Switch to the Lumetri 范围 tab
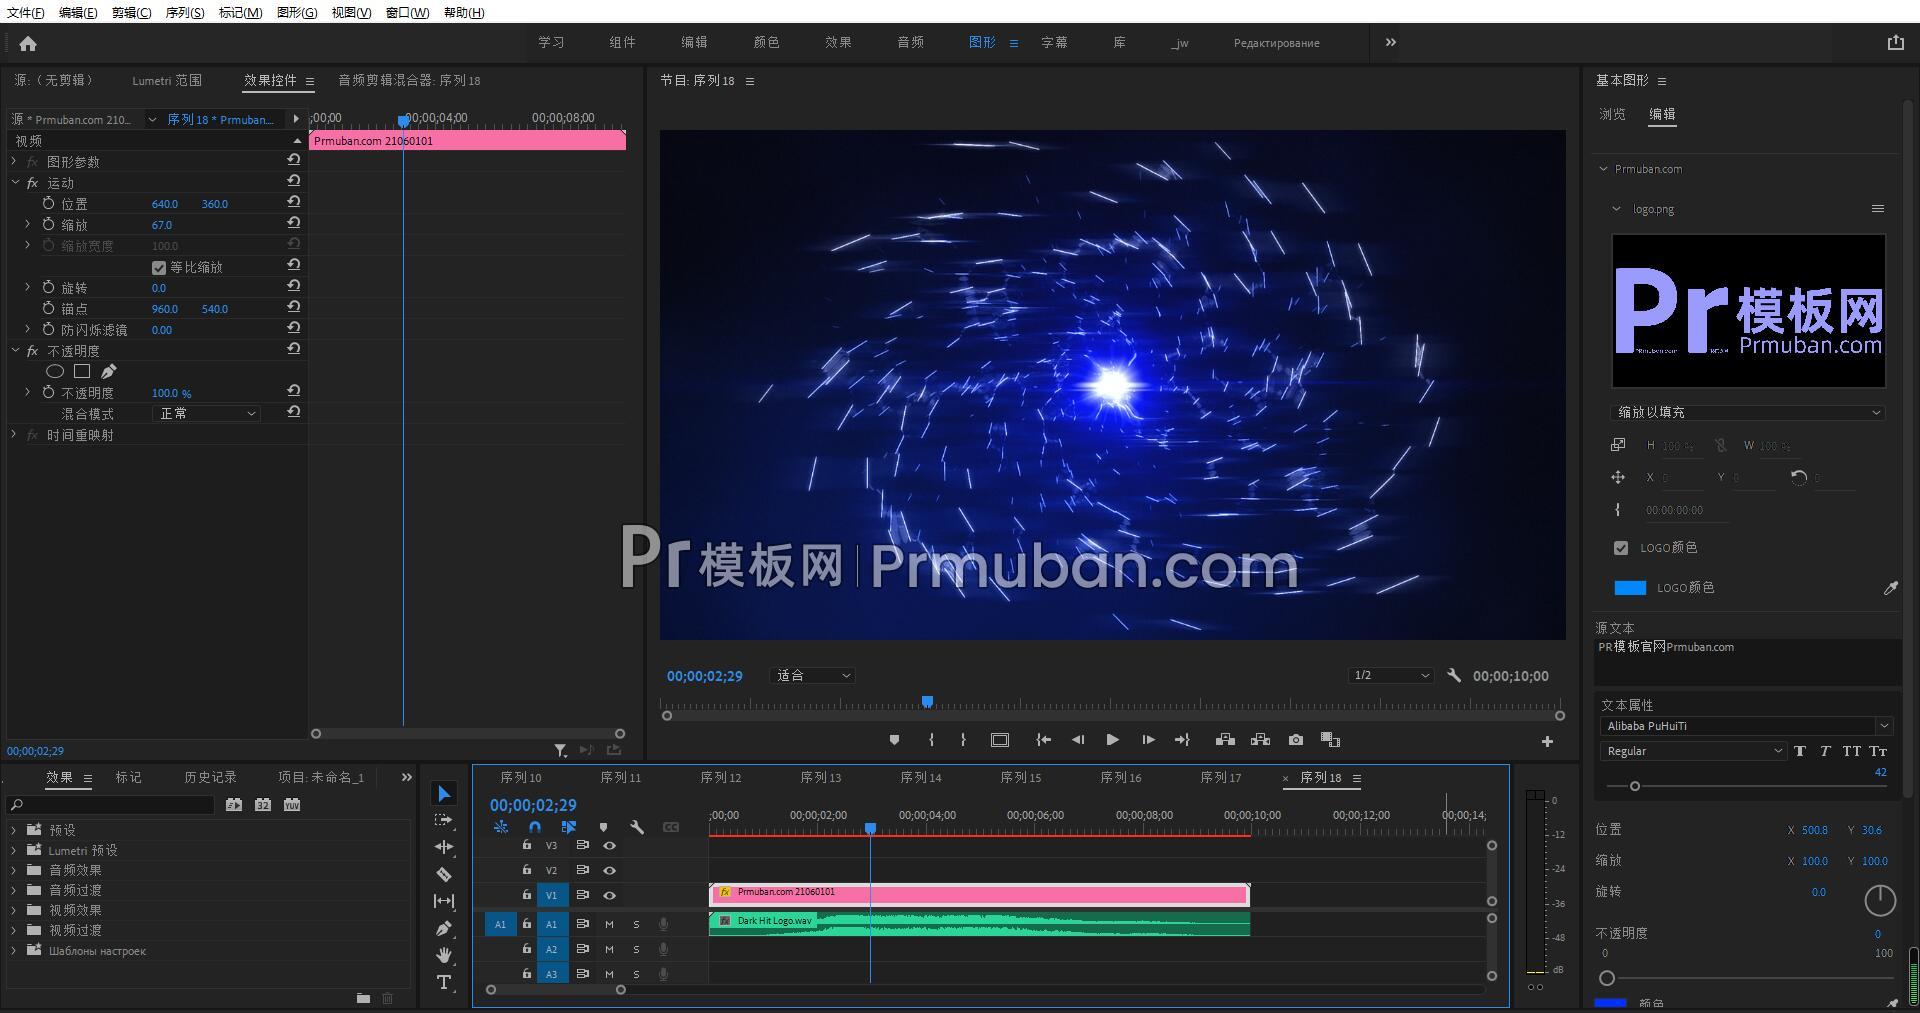This screenshot has width=1920, height=1013. pos(166,80)
